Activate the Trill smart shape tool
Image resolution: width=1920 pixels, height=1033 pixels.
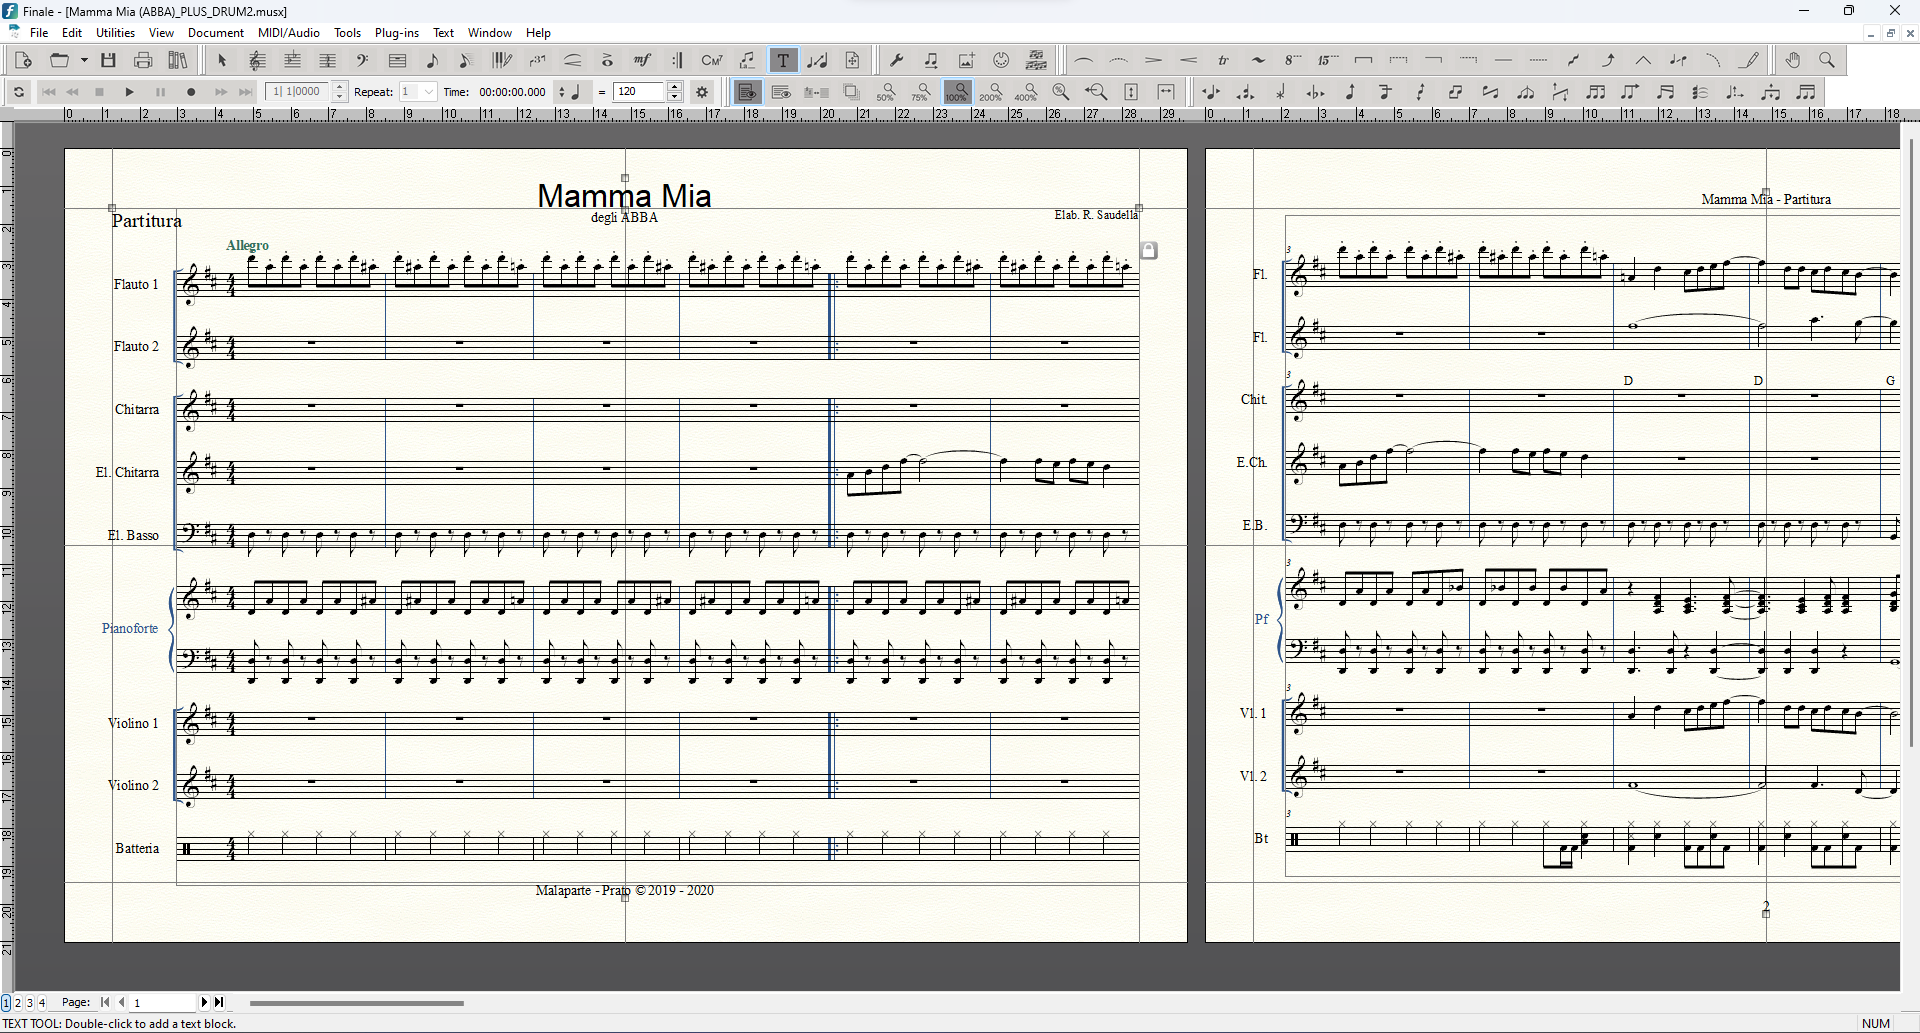pos(1223,61)
